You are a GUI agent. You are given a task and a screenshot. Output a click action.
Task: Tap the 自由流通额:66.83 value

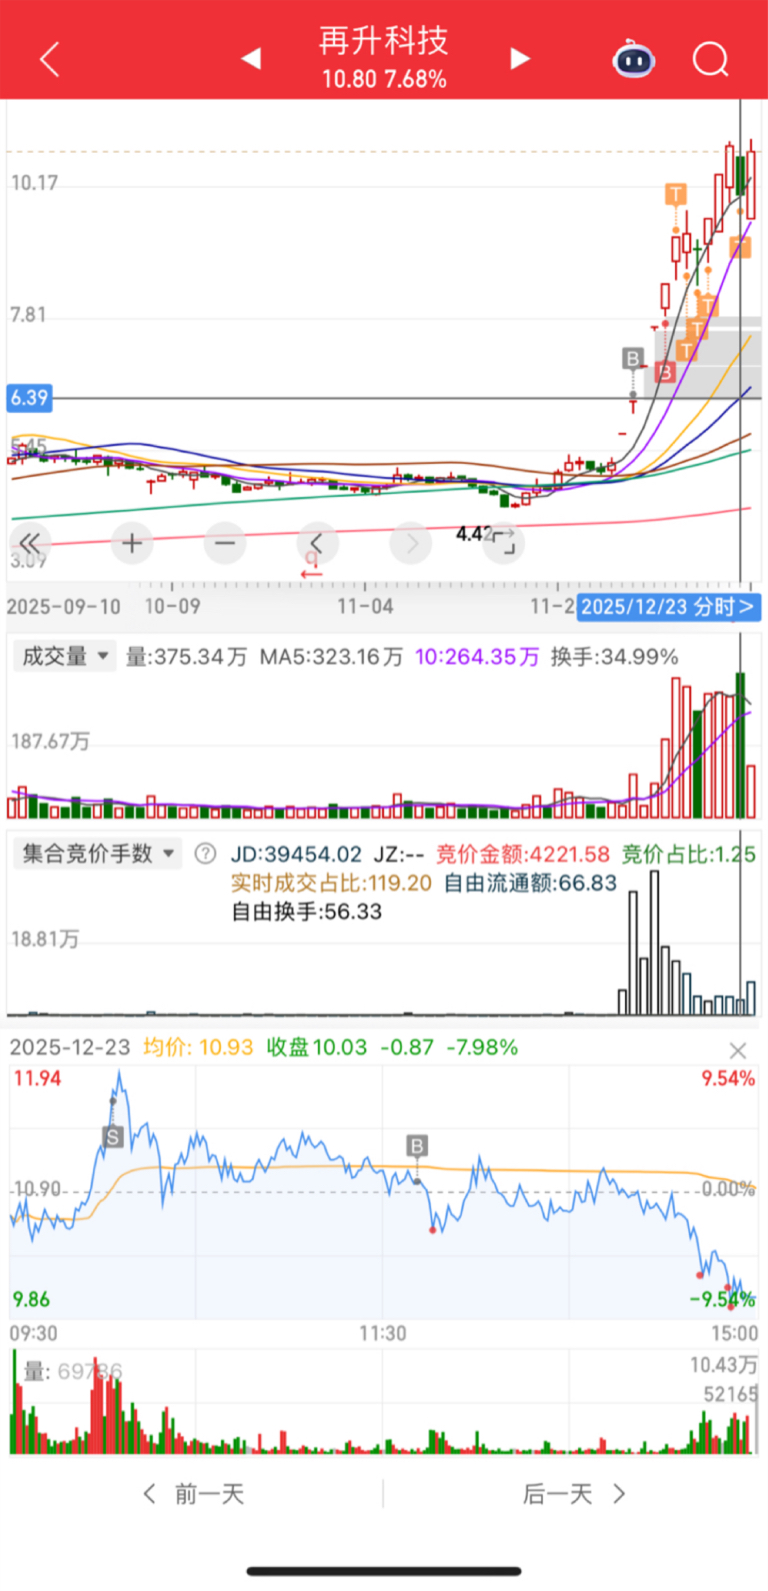pos(530,883)
